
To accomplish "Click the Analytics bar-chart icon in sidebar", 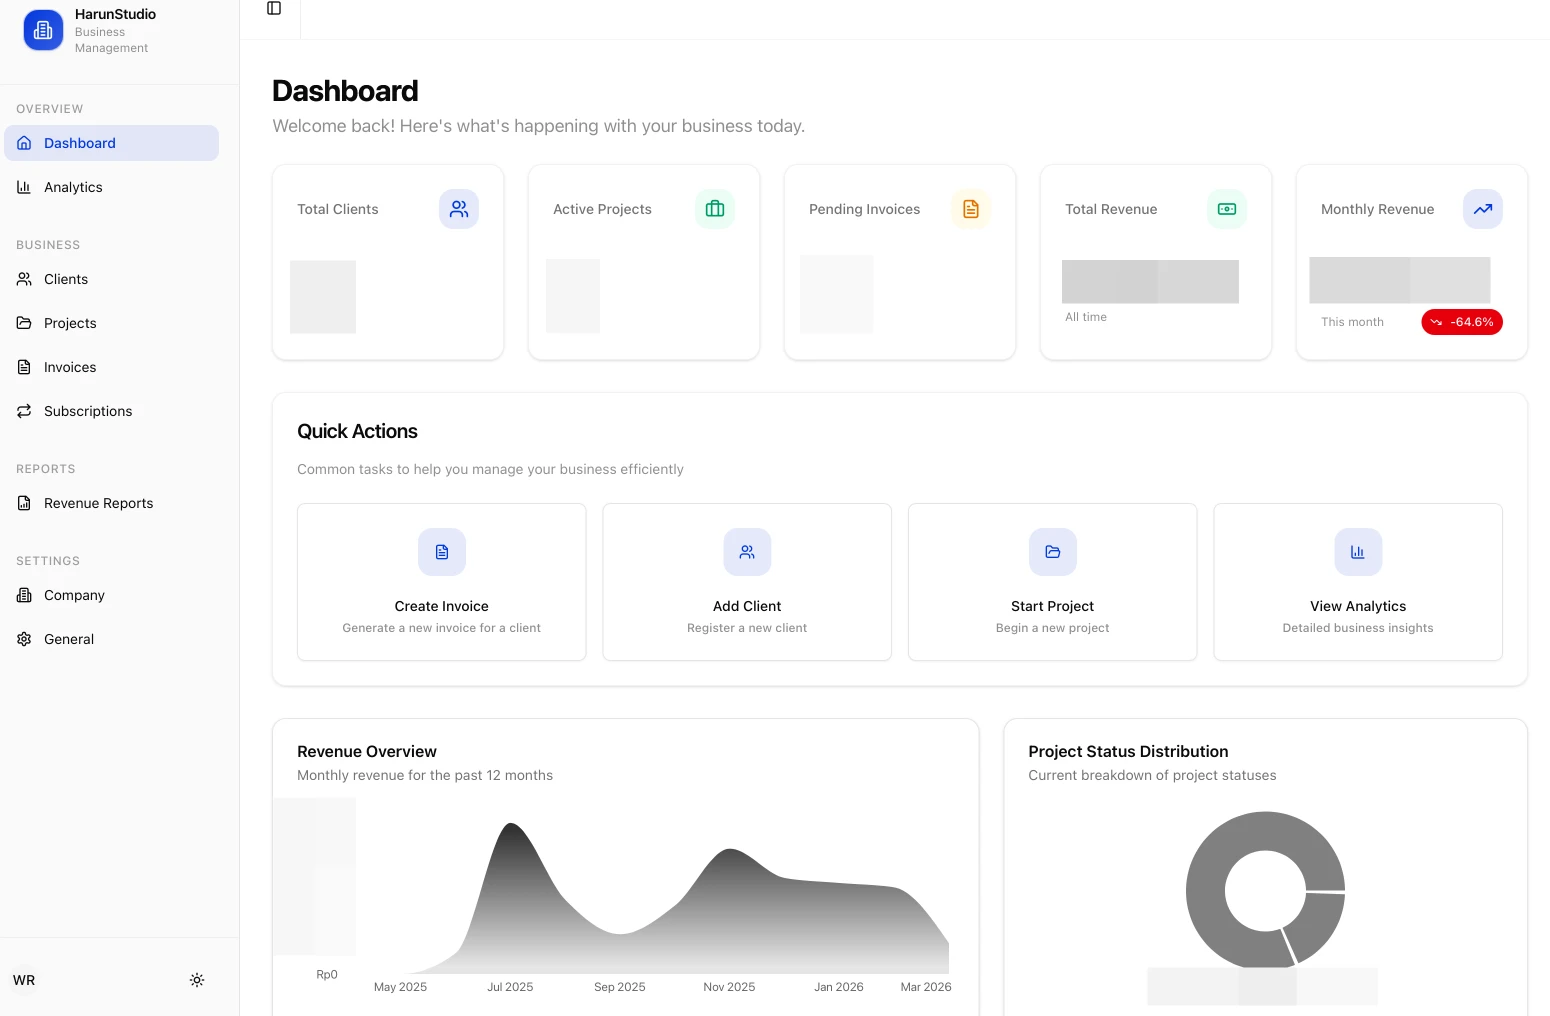I will click(x=24, y=187).
